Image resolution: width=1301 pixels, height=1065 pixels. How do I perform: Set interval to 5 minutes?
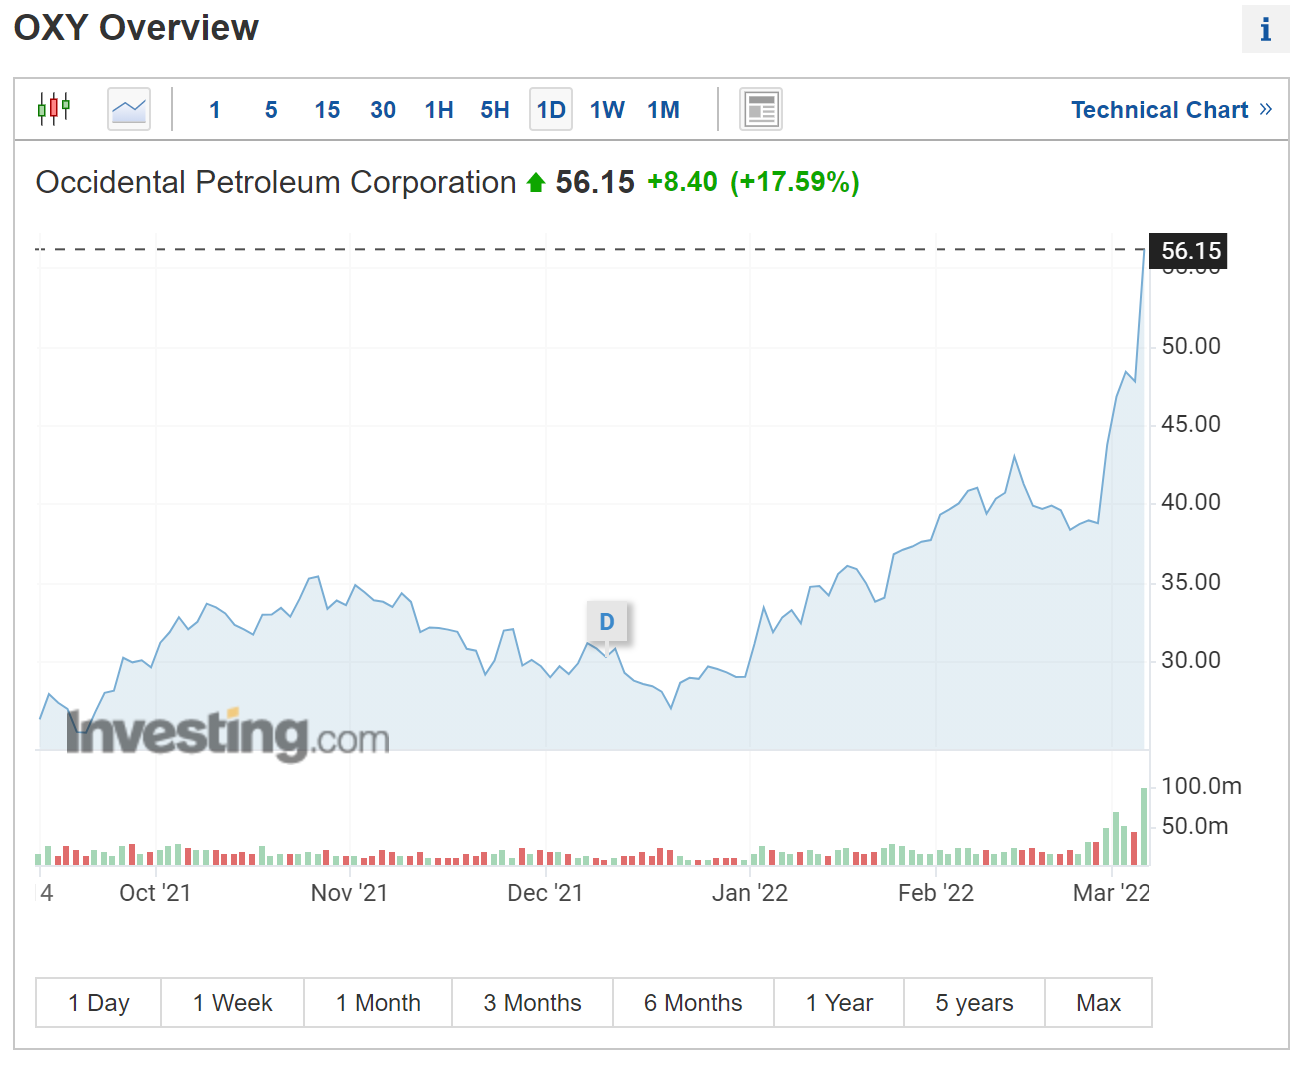271,110
